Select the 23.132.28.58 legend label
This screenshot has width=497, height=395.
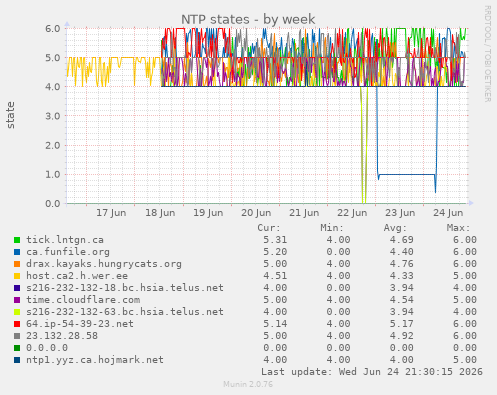pos(62,336)
